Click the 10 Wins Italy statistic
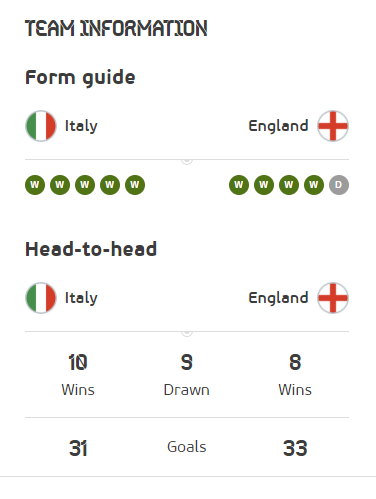376x499 pixels. (78, 375)
